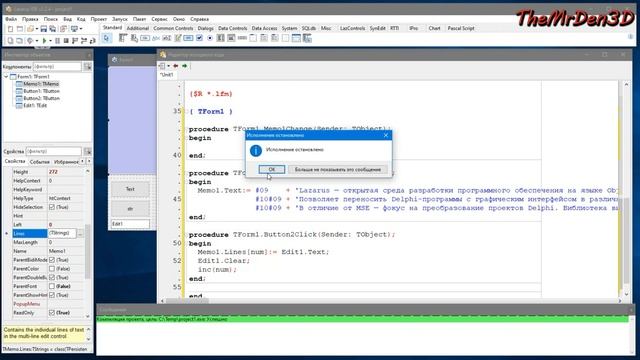Click the Save All icon
The width and height of the screenshot is (640, 360).
(53, 29)
